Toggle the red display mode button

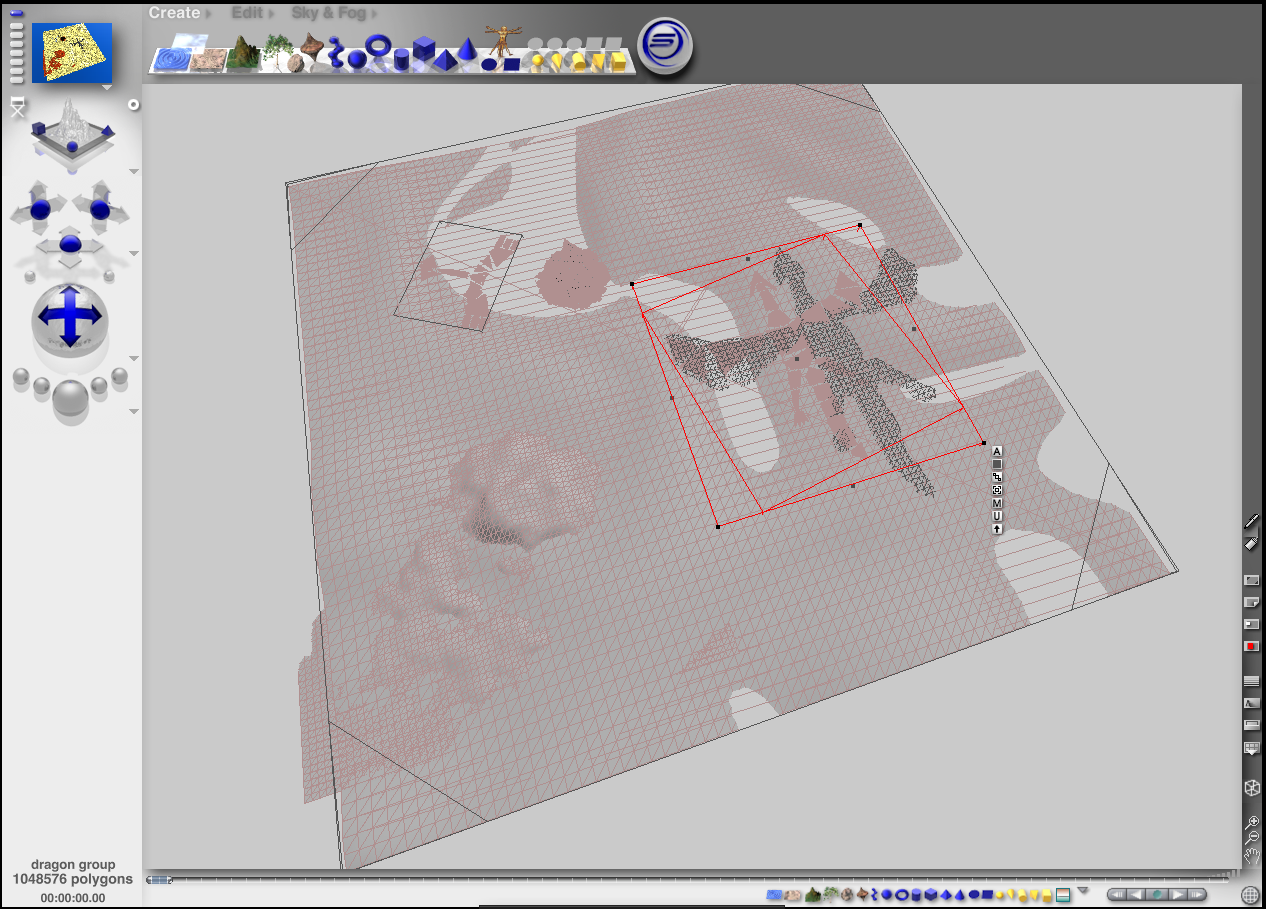pyautogui.click(x=1251, y=646)
